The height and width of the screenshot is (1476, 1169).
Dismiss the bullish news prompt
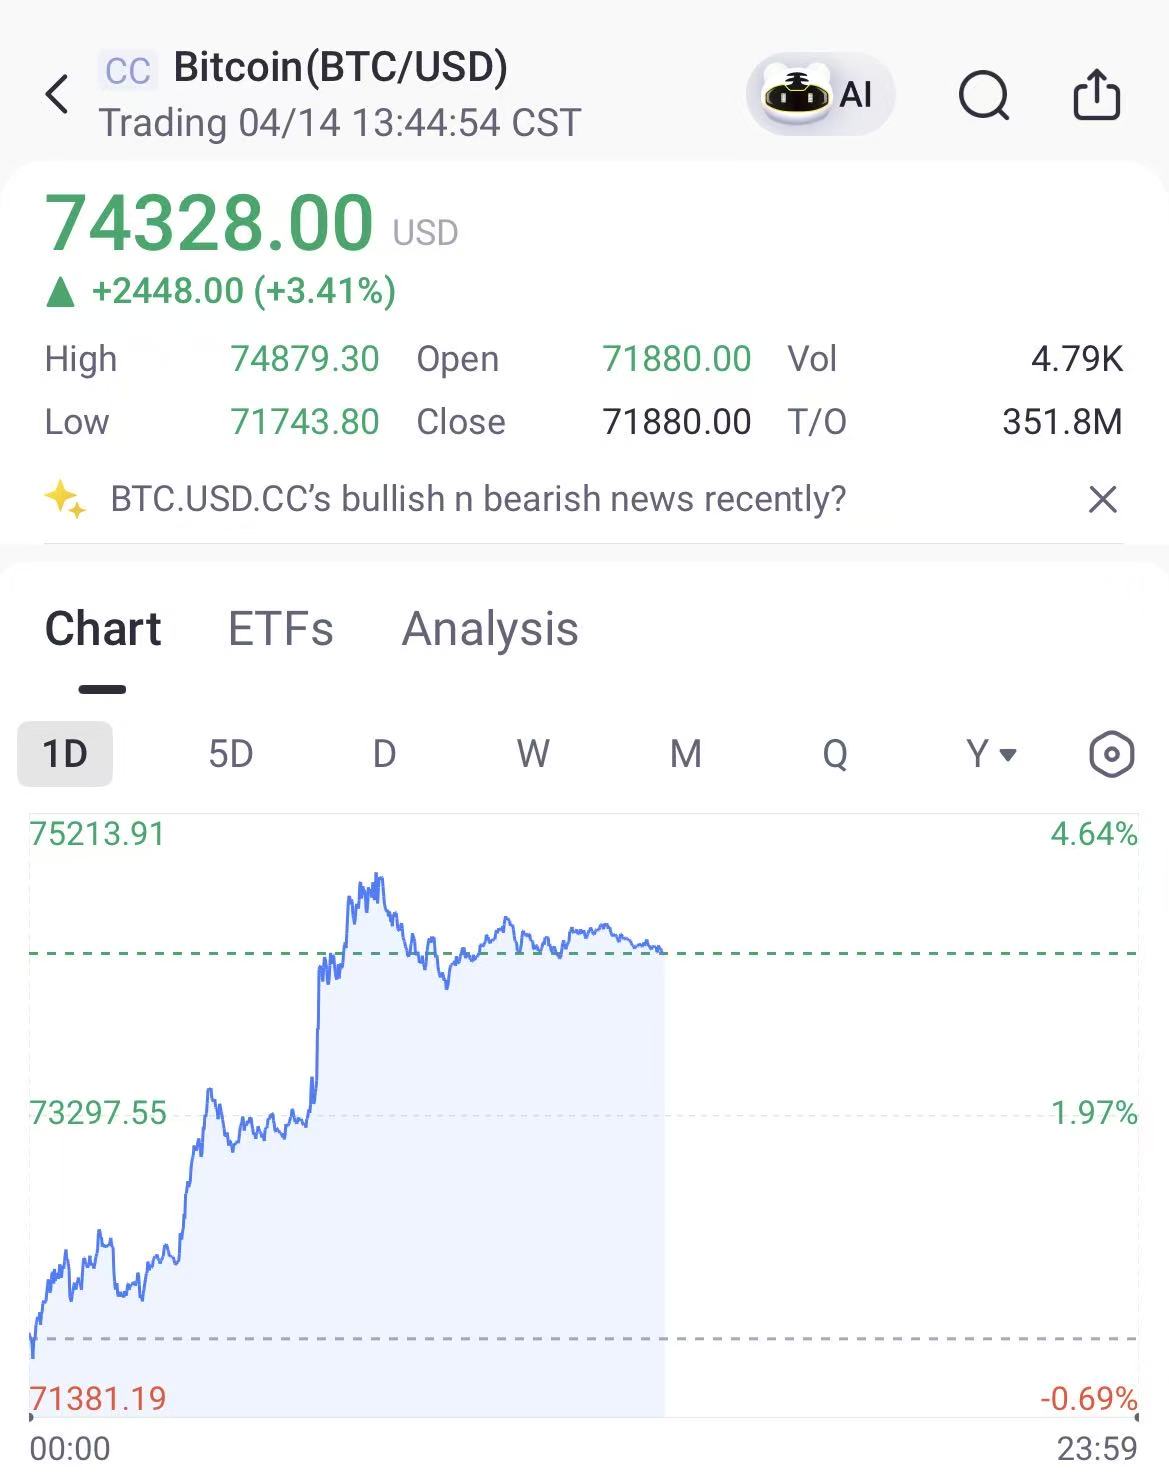click(x=1102, y=499)
